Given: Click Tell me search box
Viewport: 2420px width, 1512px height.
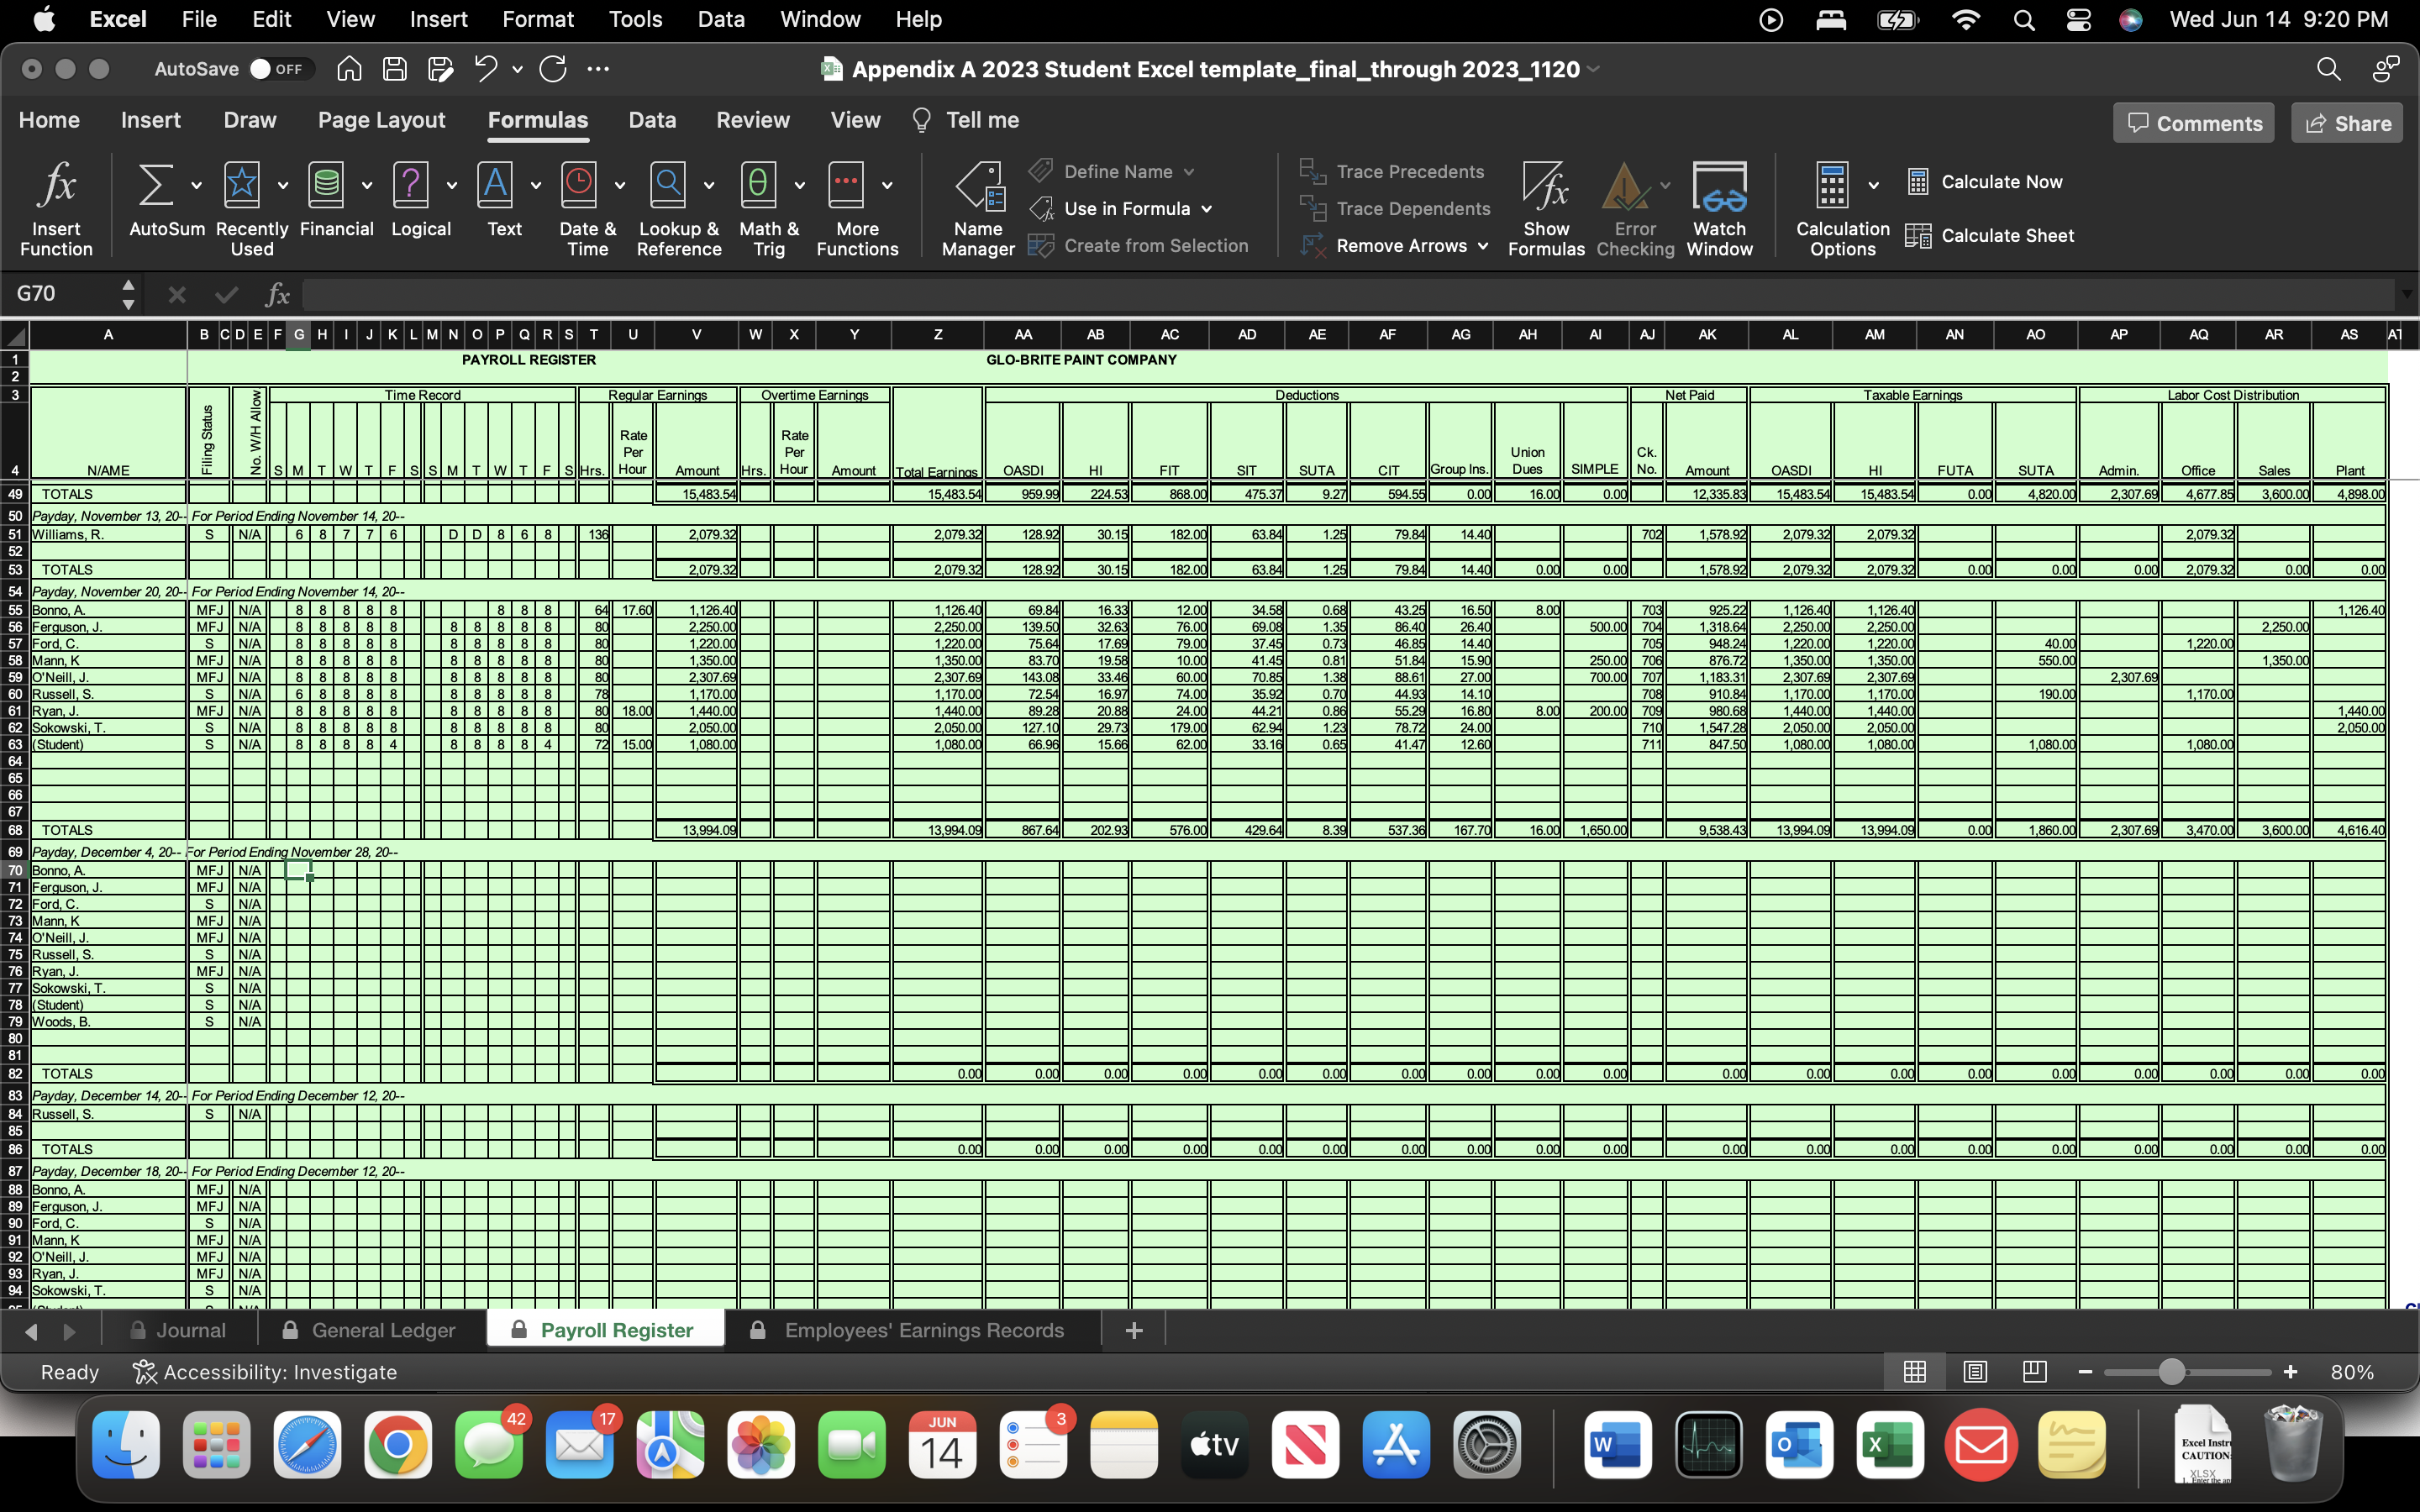Looking at the screenshot, I should [966, 120].
